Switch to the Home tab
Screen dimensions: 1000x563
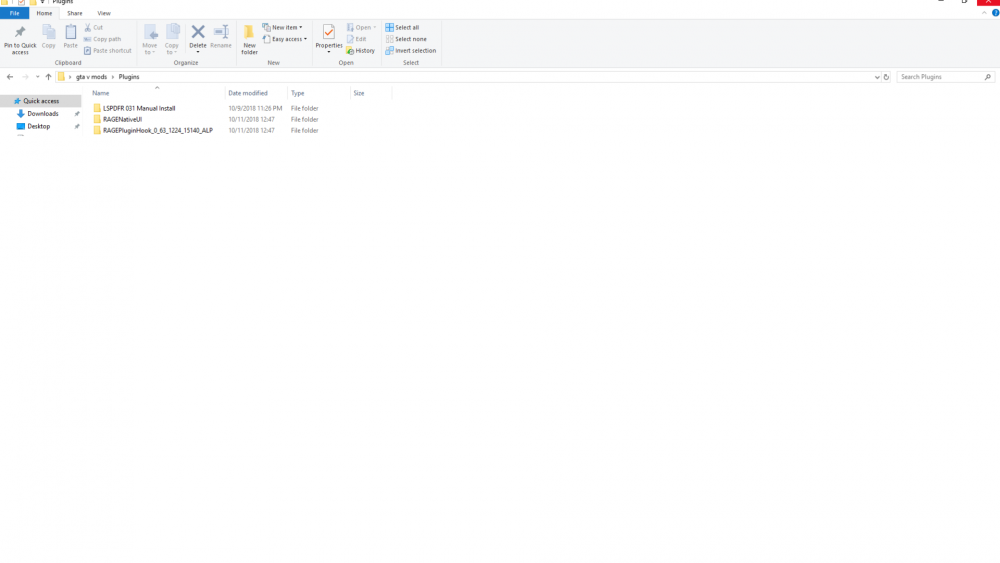point(44,13)
